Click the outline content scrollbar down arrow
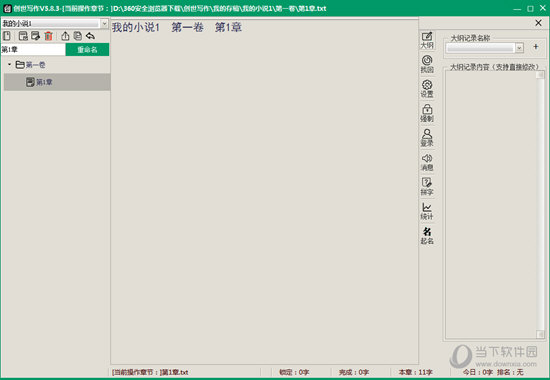550x380 pixels. [x=540, y=334]
